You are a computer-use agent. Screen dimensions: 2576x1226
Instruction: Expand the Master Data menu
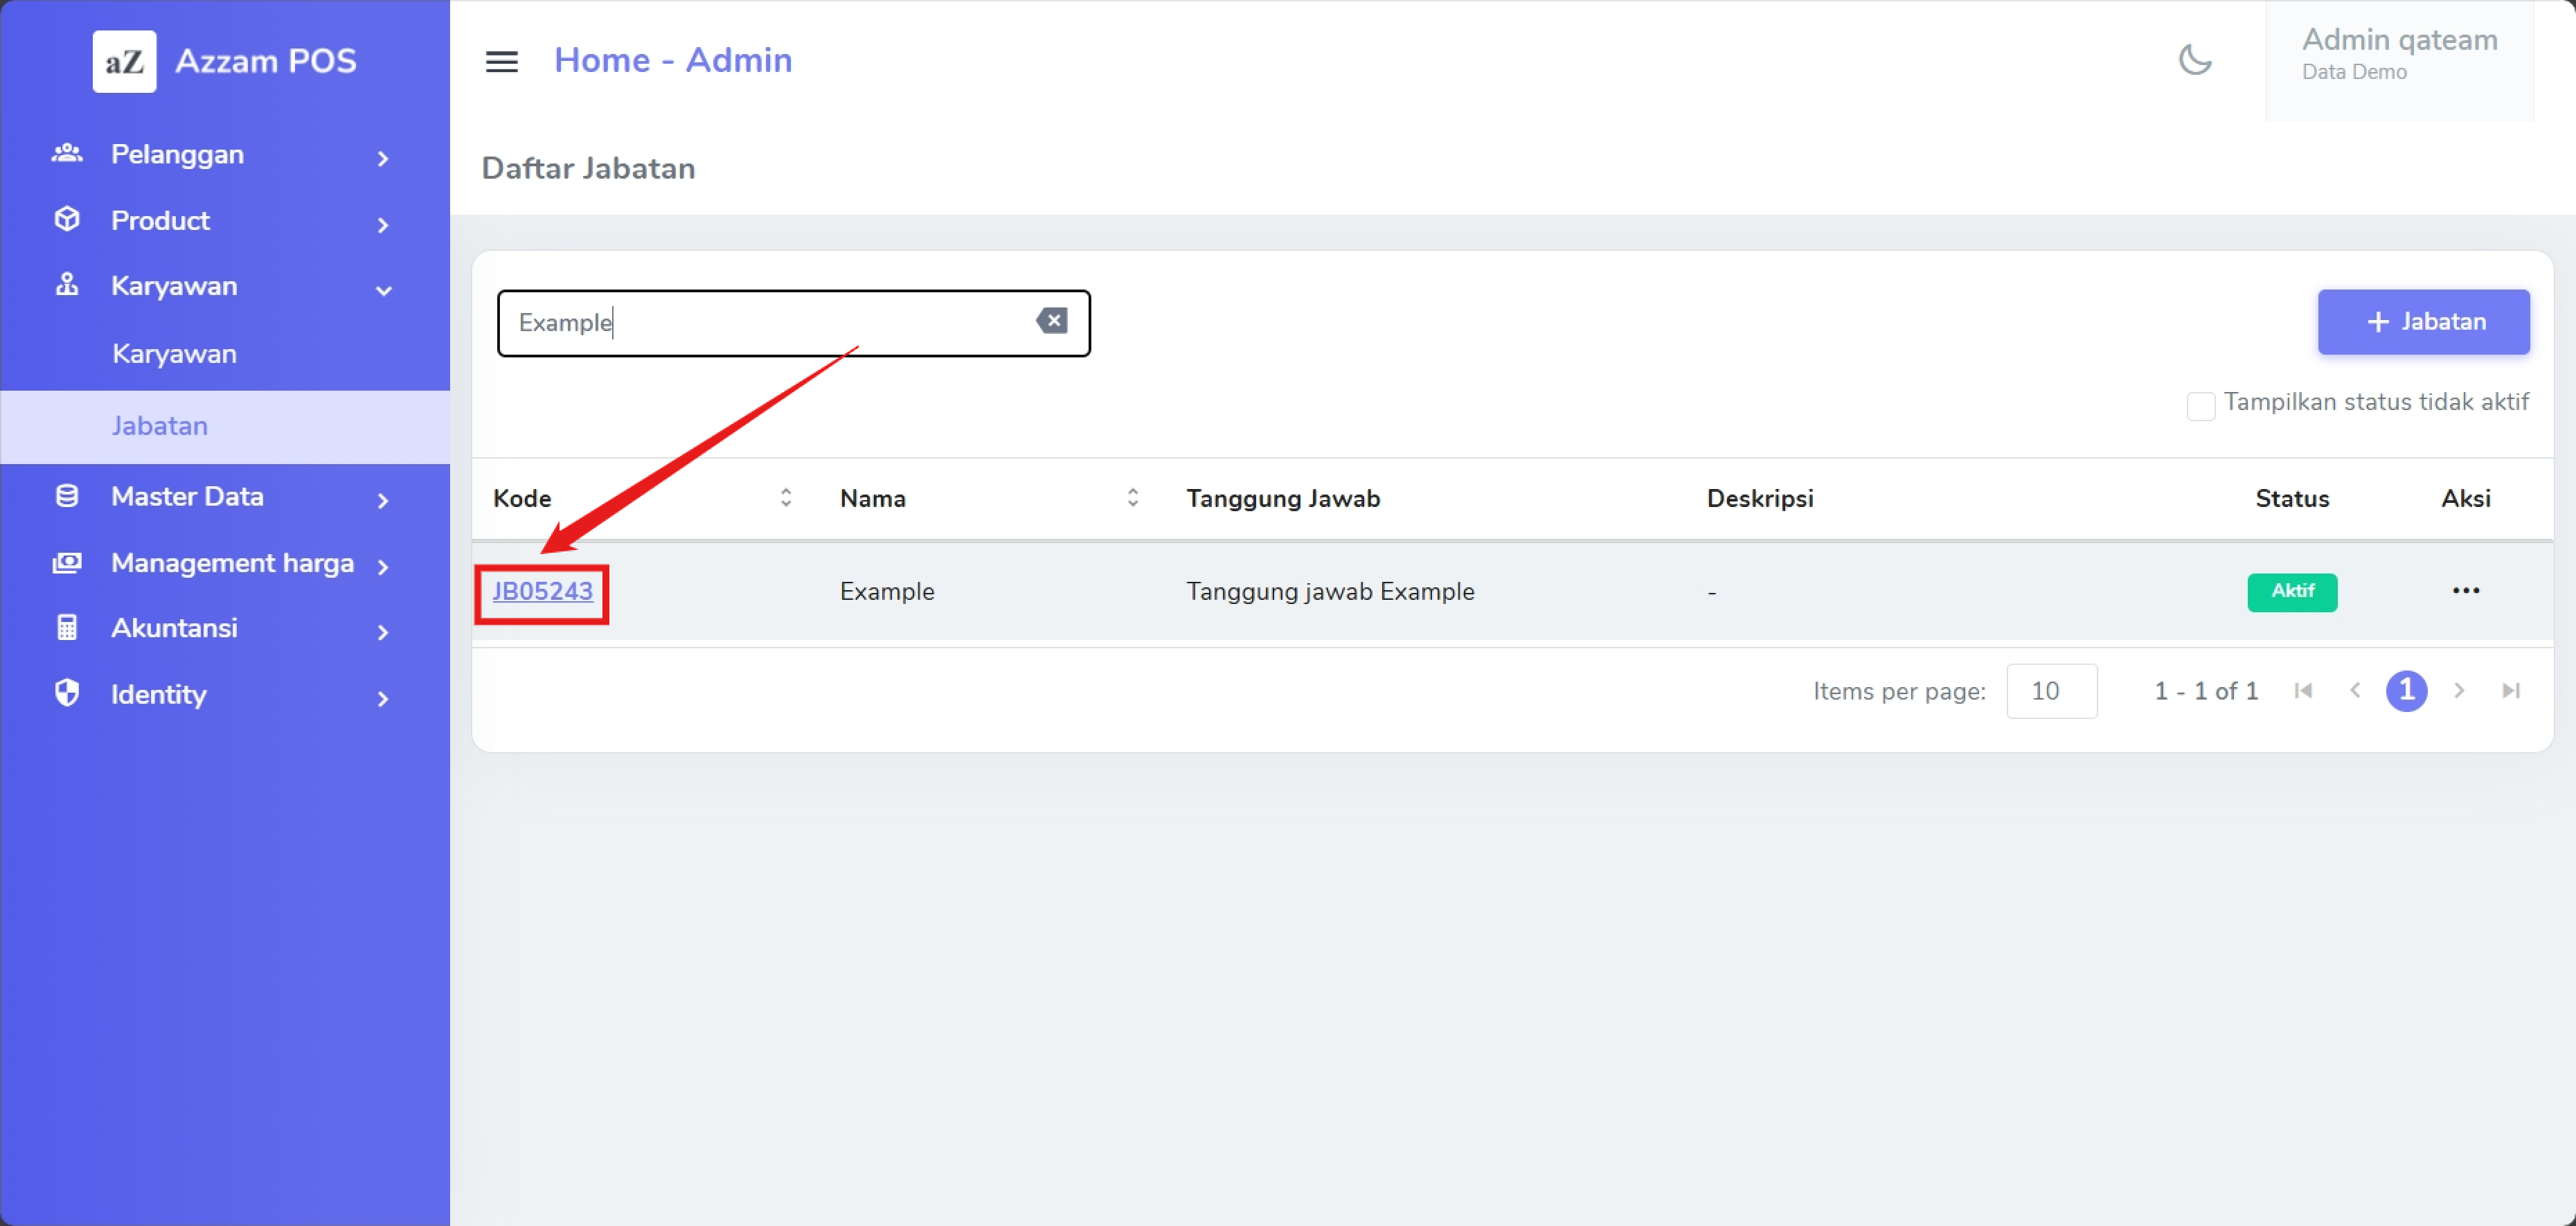pos(224,497)
